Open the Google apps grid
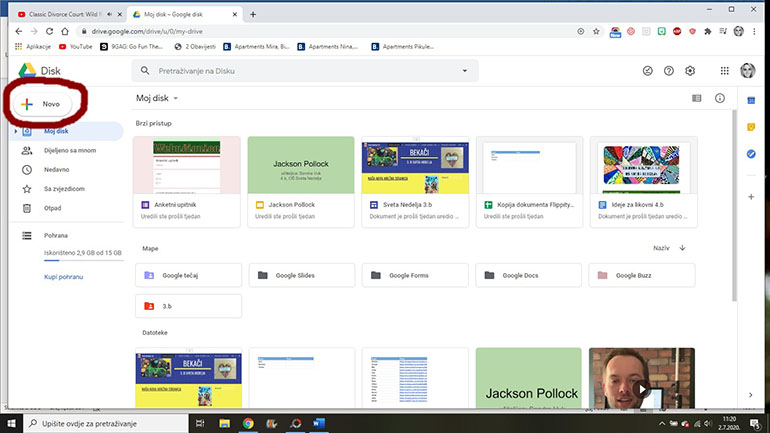 (x=725, y=71)
